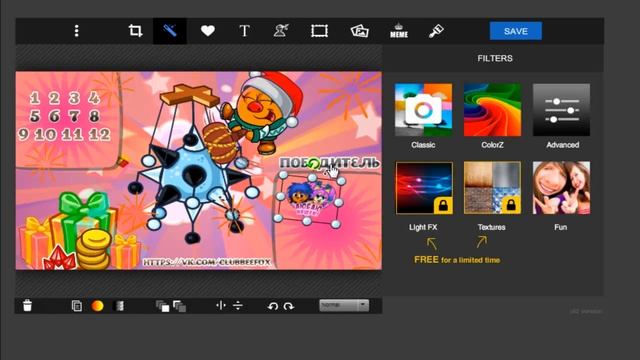
Task: Click the Textures label
Action: 491,227
